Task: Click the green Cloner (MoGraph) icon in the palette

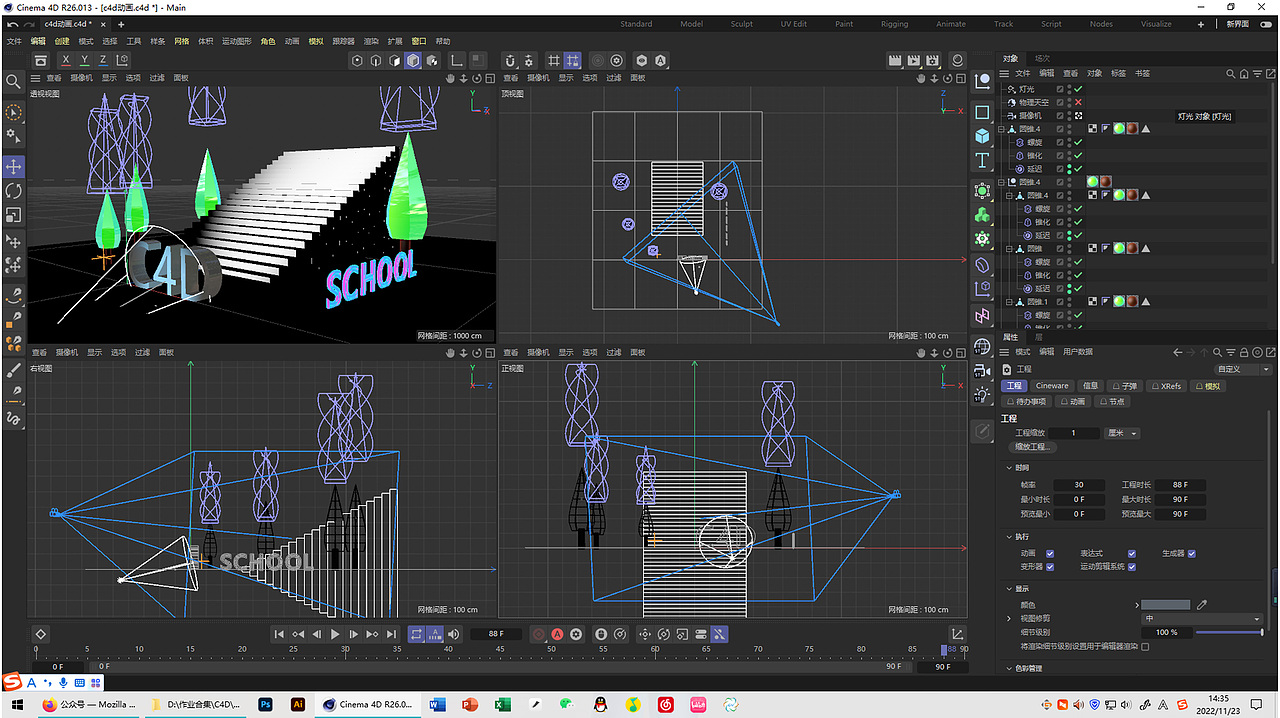Action: [982, 214]
